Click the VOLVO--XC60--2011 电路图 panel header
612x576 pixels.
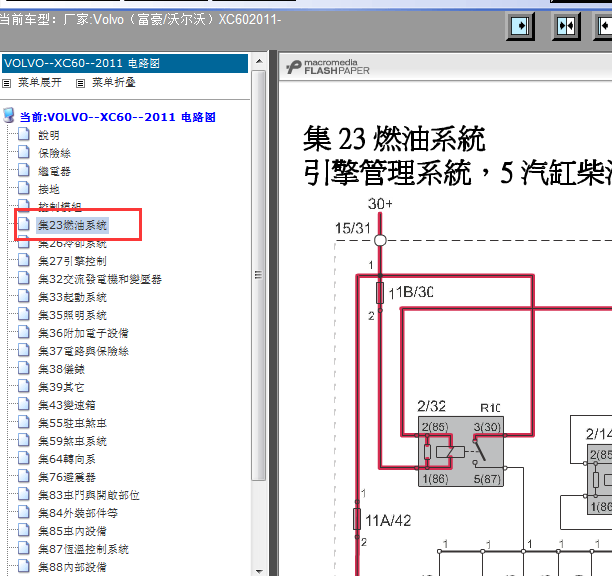pos(125,63)
